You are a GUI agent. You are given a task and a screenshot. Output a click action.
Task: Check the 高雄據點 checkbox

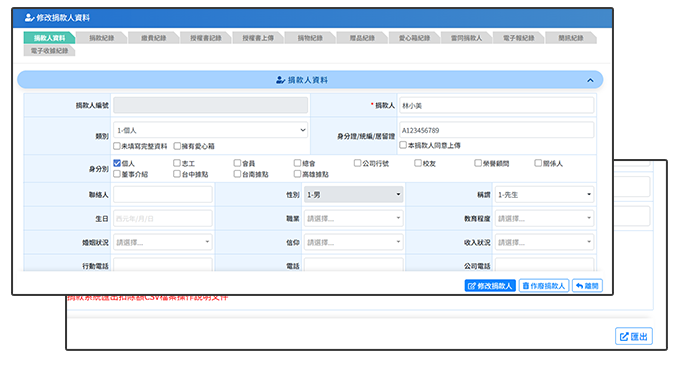tap(297, 174)
